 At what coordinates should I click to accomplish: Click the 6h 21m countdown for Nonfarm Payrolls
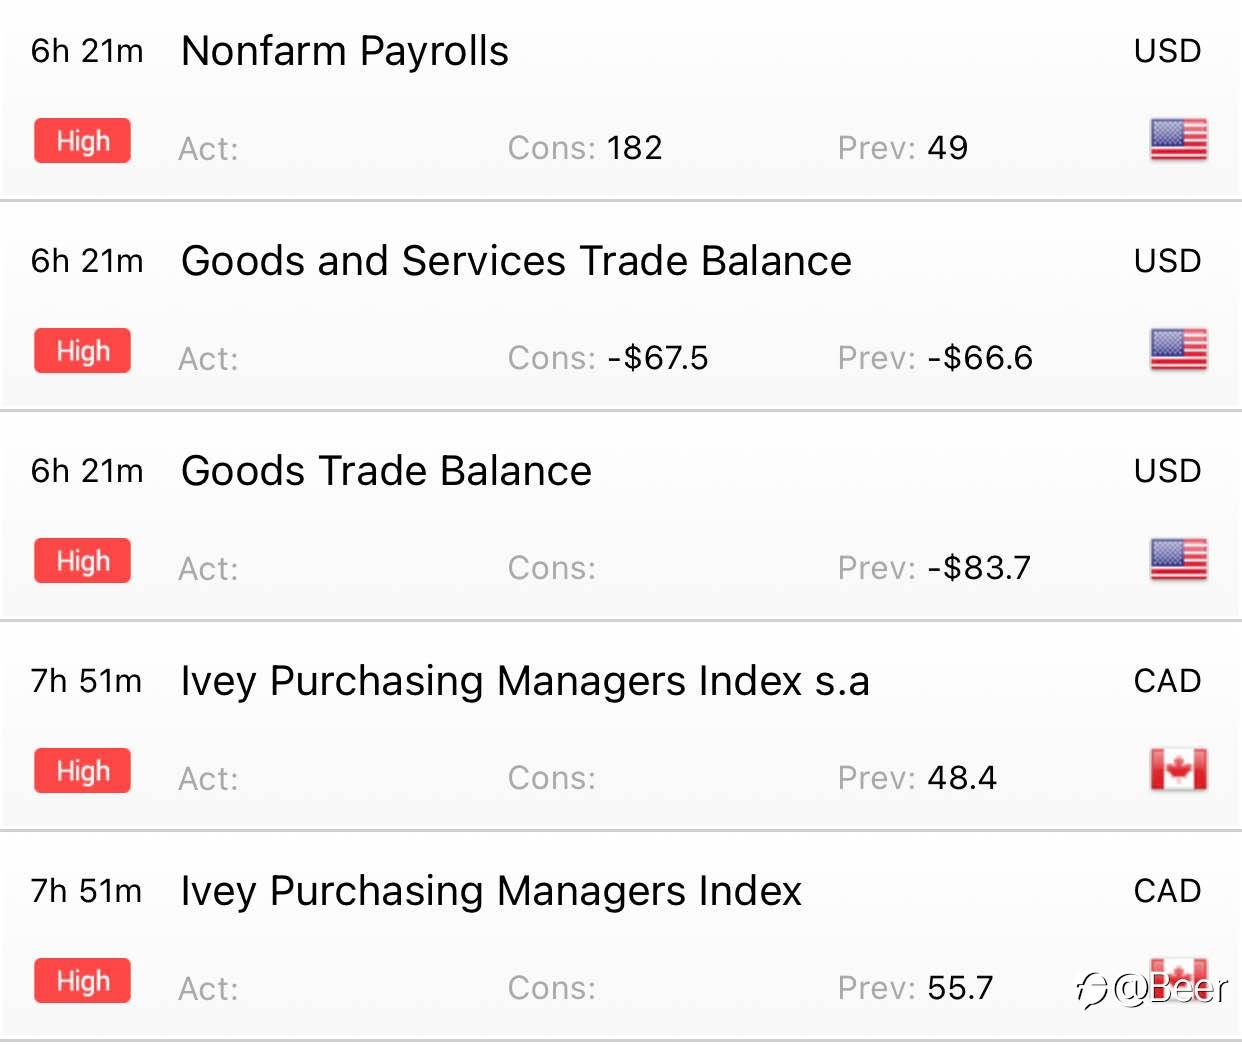click(x=87, y=51)
